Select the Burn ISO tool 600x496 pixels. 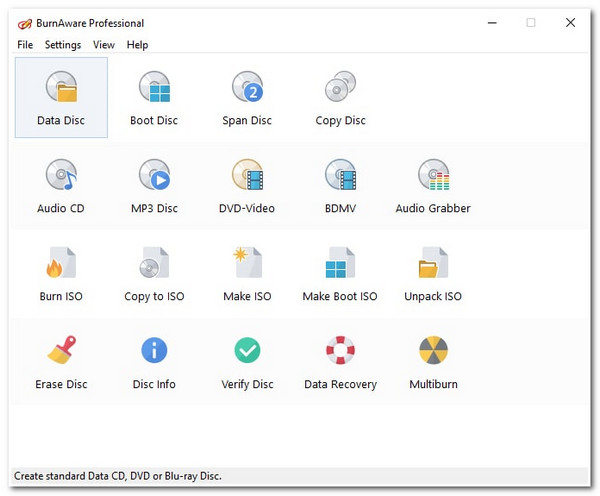(x=61, y=274)
